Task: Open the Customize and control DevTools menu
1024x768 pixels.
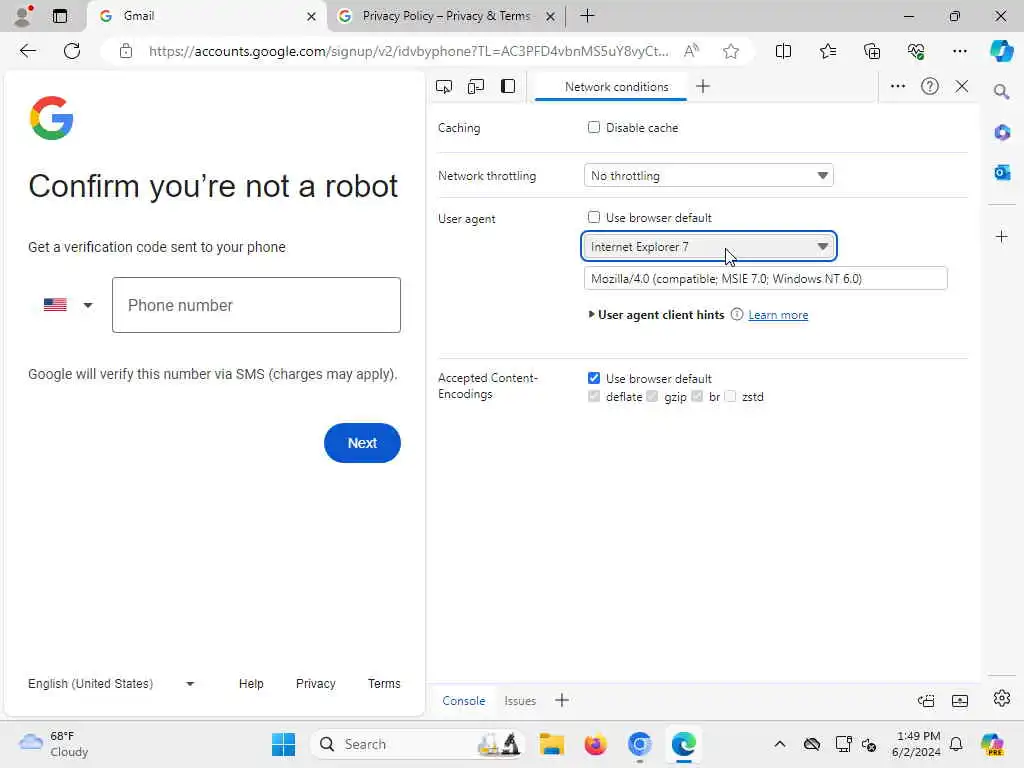Action: (x=898, y=86)
